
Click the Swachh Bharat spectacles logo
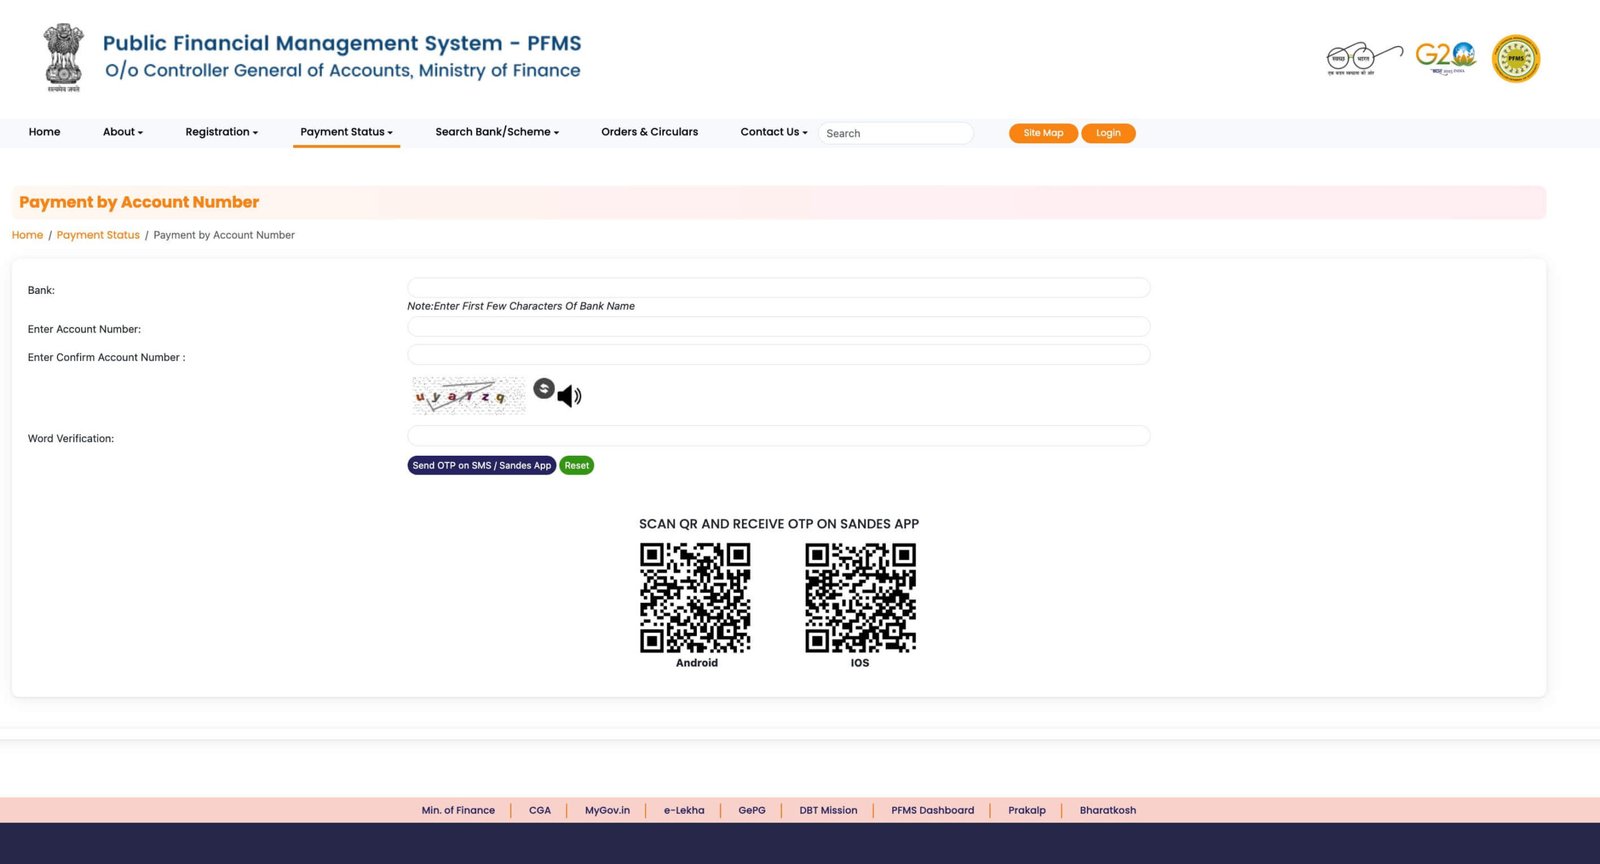pos(1363,59)
